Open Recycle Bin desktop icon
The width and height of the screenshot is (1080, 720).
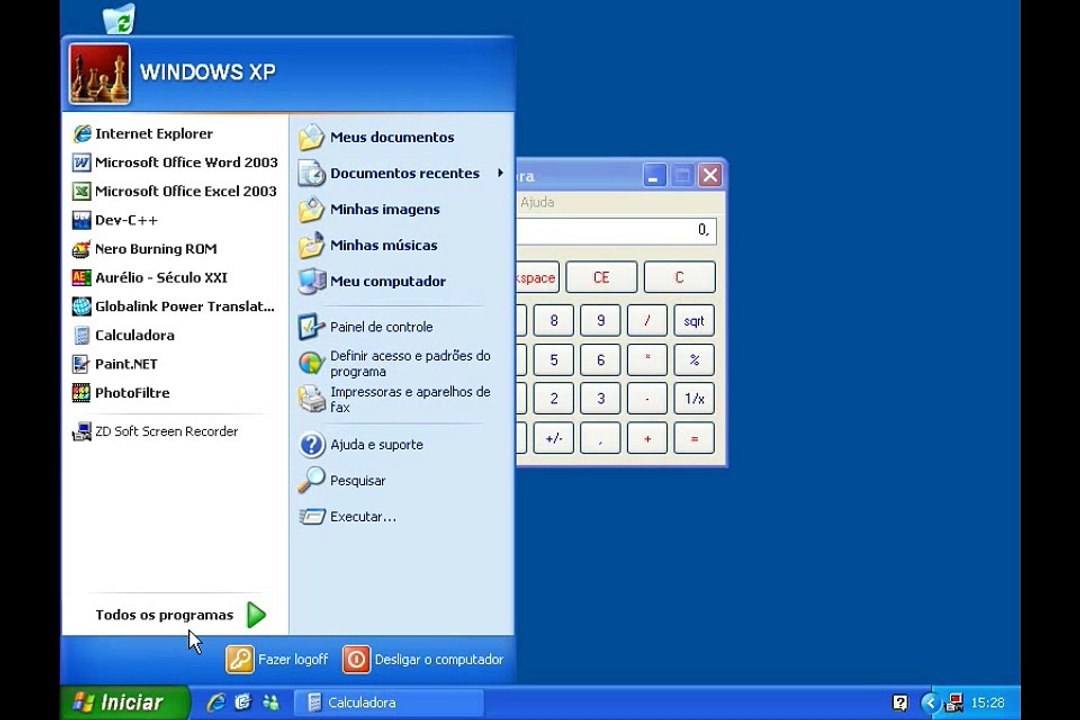[119, 19]
